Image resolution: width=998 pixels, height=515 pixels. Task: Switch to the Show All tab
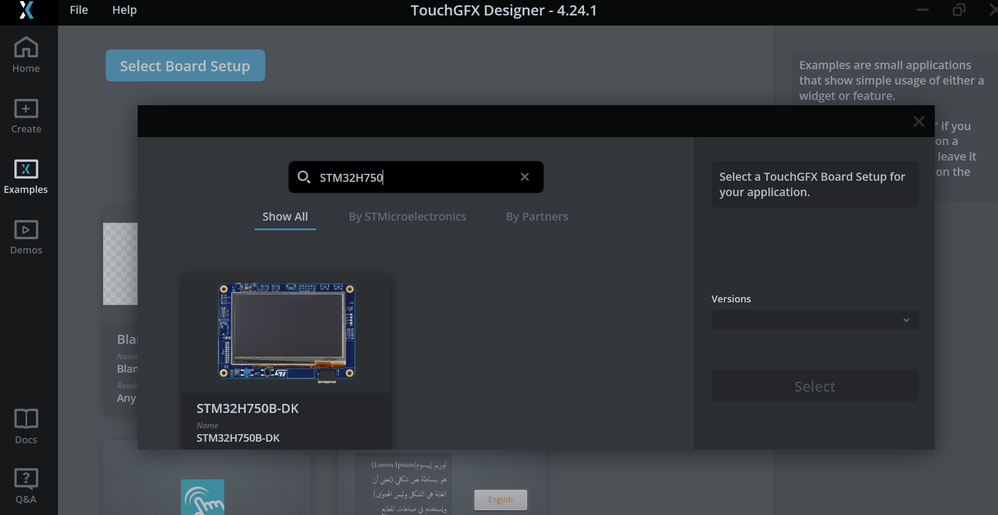(x=285, y=216)
